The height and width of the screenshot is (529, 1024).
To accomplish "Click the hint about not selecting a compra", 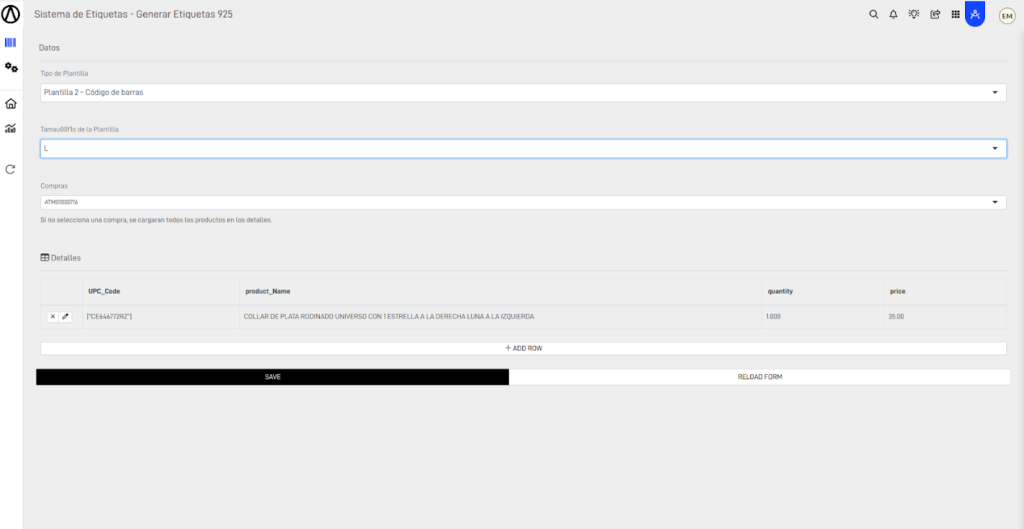I will tap(156, 220).
